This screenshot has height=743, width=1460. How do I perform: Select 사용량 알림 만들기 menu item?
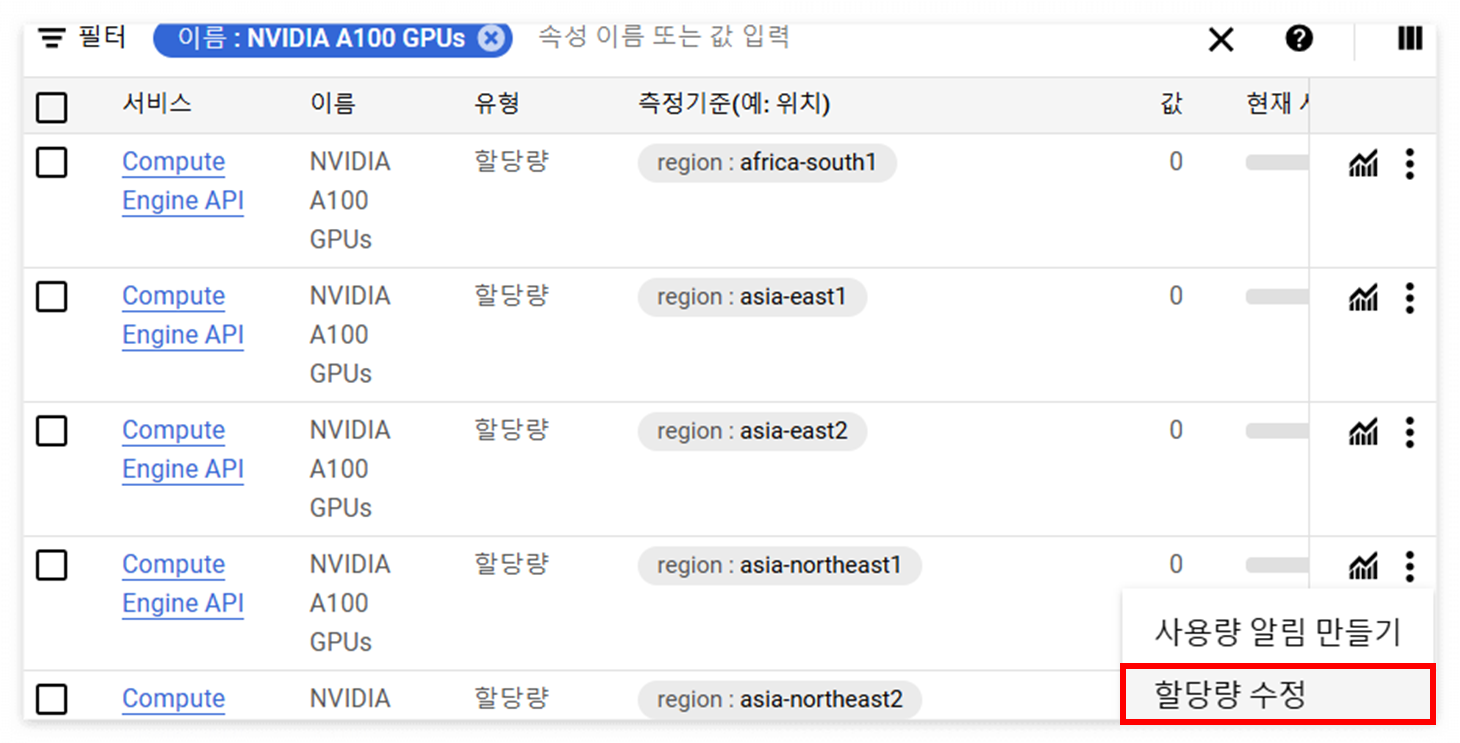click(x=1277, y=632)
